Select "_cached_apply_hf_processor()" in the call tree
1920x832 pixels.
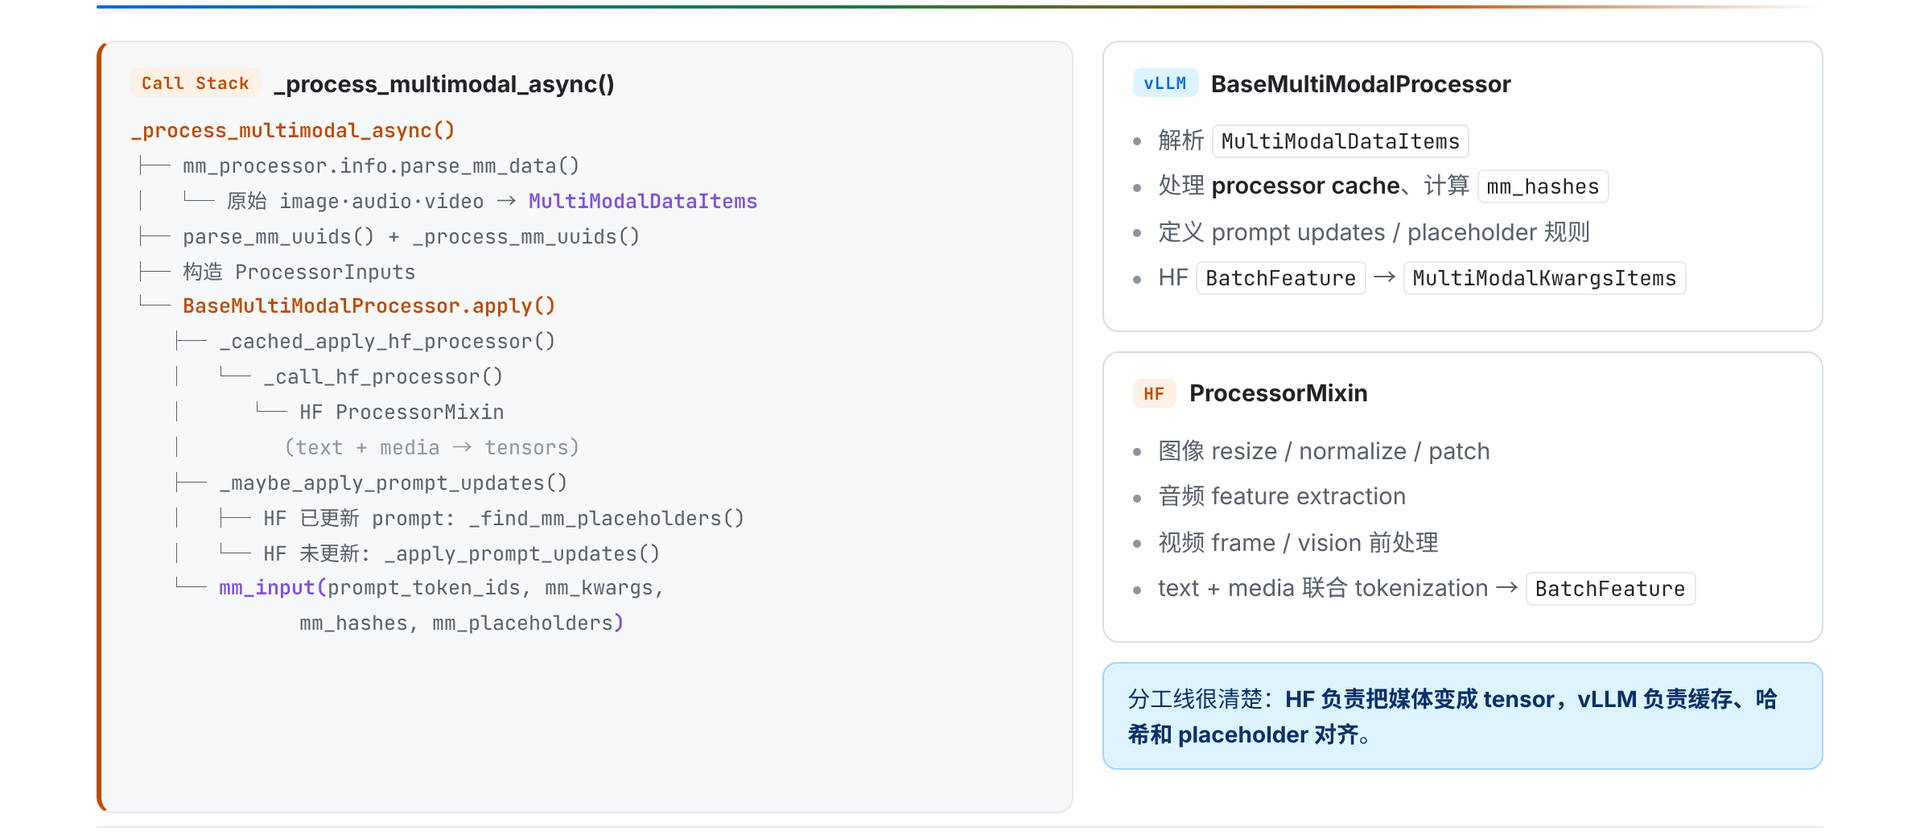click(x=387, y=342)
